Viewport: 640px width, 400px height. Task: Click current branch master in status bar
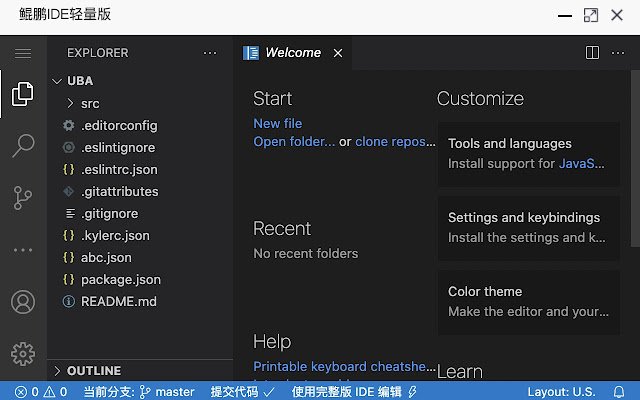click(139, 392)
